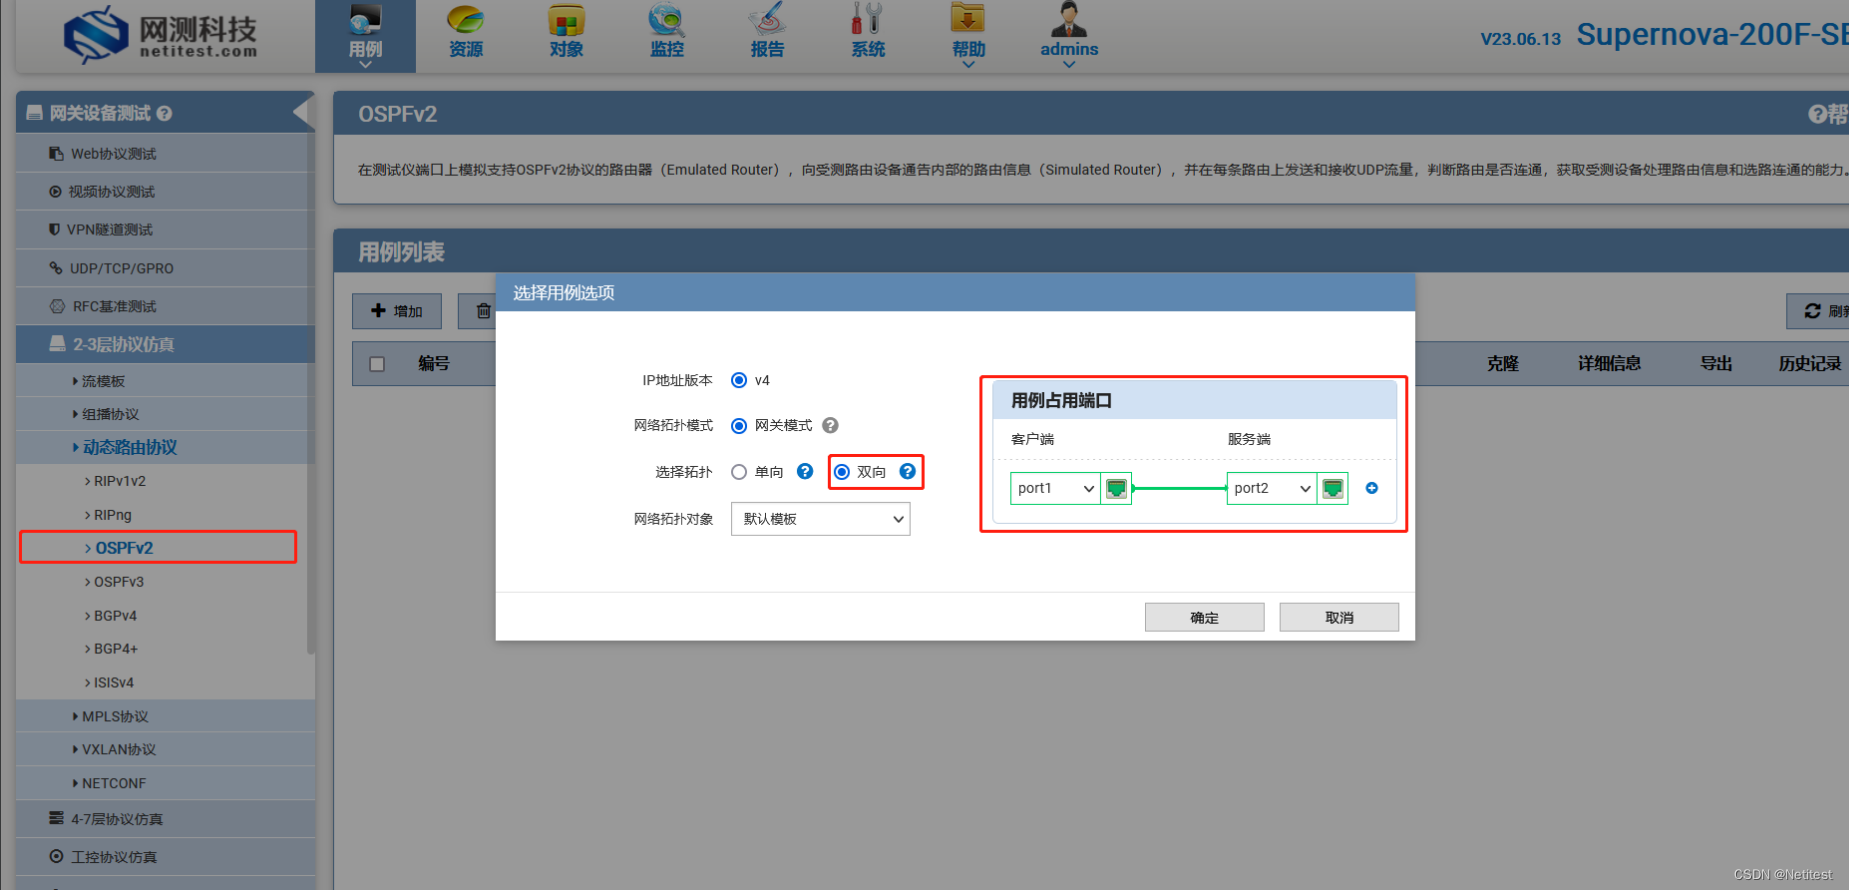1849x890 pixels.
Task: Select 双向 topology radio button
Action: [842, 472]
